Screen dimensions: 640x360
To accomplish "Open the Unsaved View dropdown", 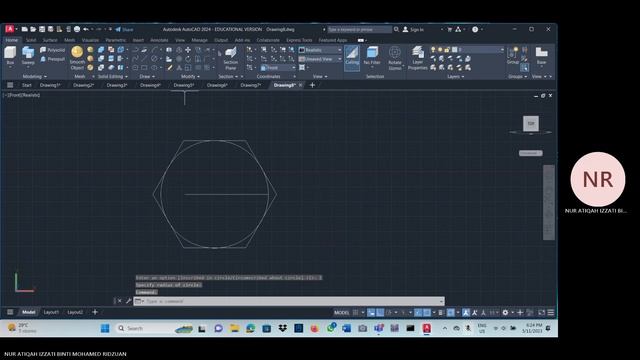I will point(320,59).
